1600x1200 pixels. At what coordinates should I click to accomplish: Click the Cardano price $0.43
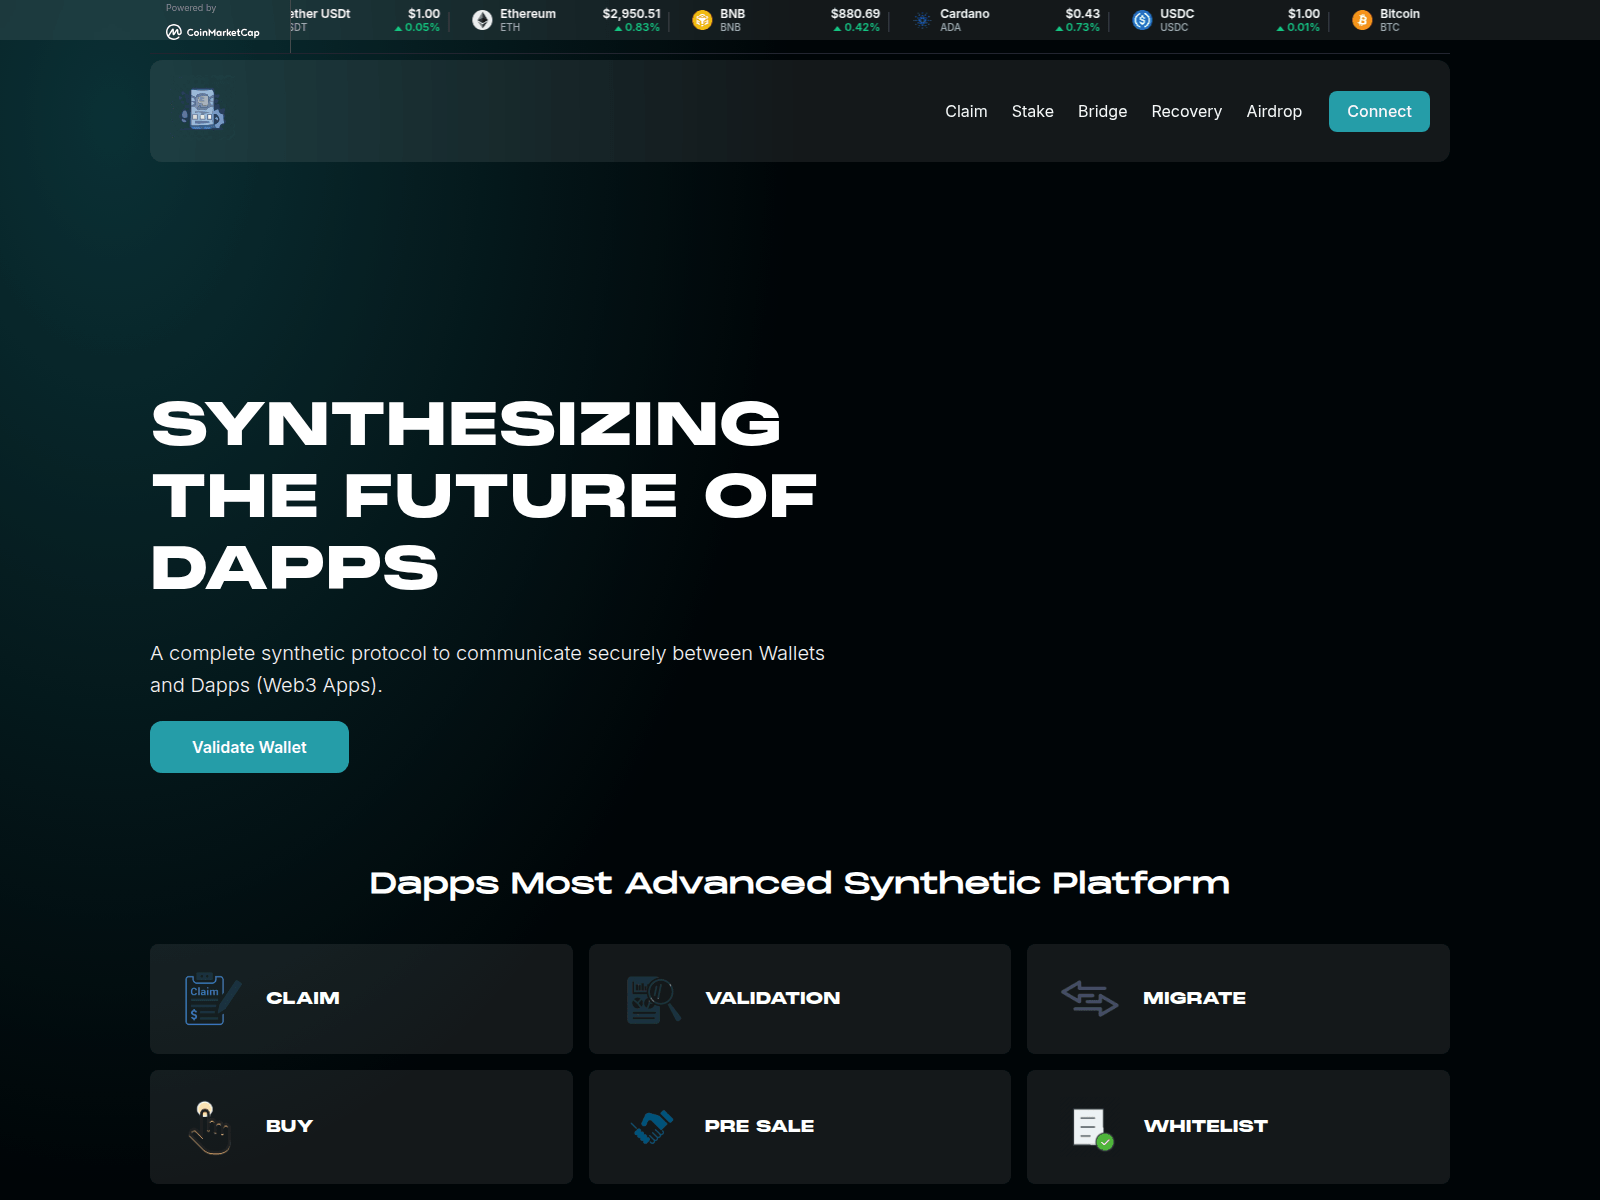1082,14
